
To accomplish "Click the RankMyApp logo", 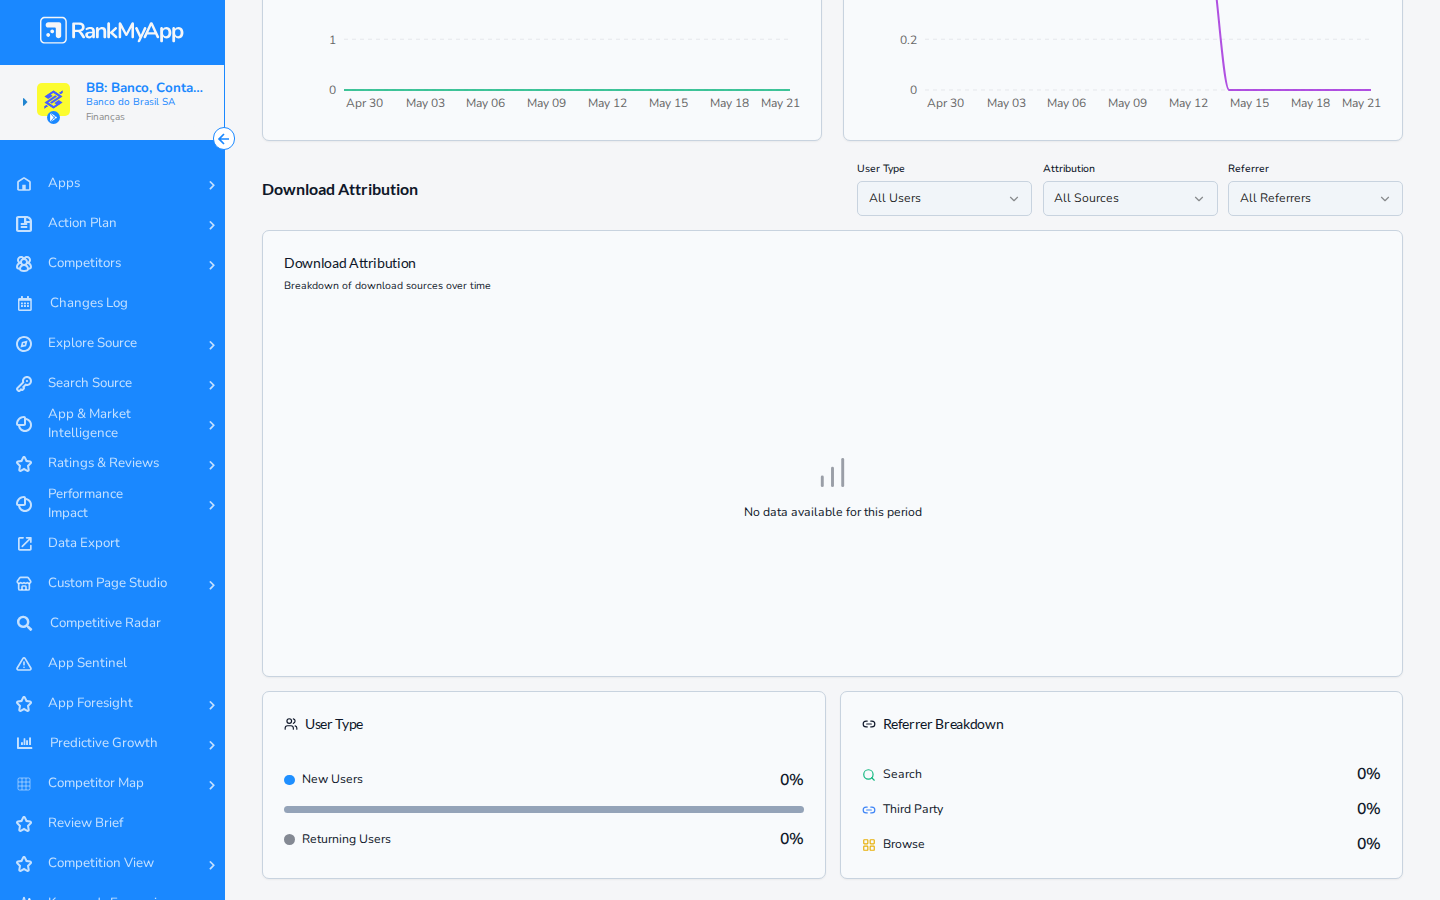I will (112, 31).
